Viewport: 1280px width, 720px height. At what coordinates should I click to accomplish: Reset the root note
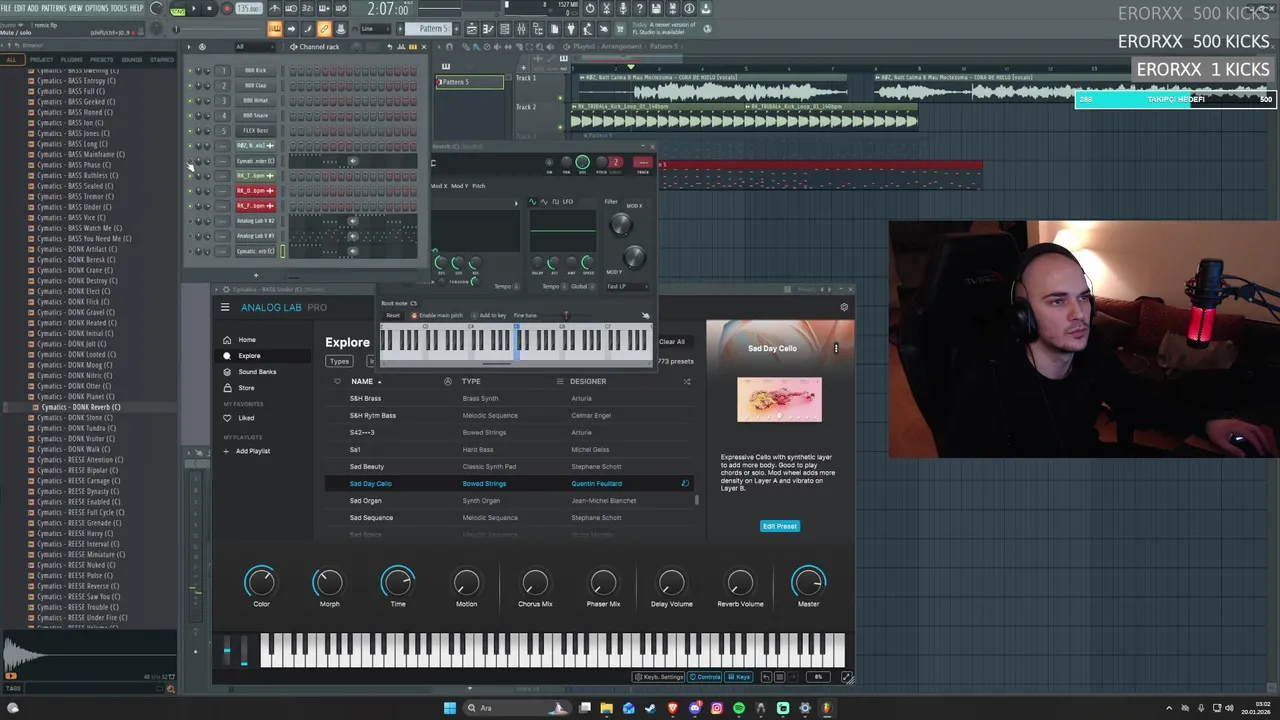pos(393,316)
